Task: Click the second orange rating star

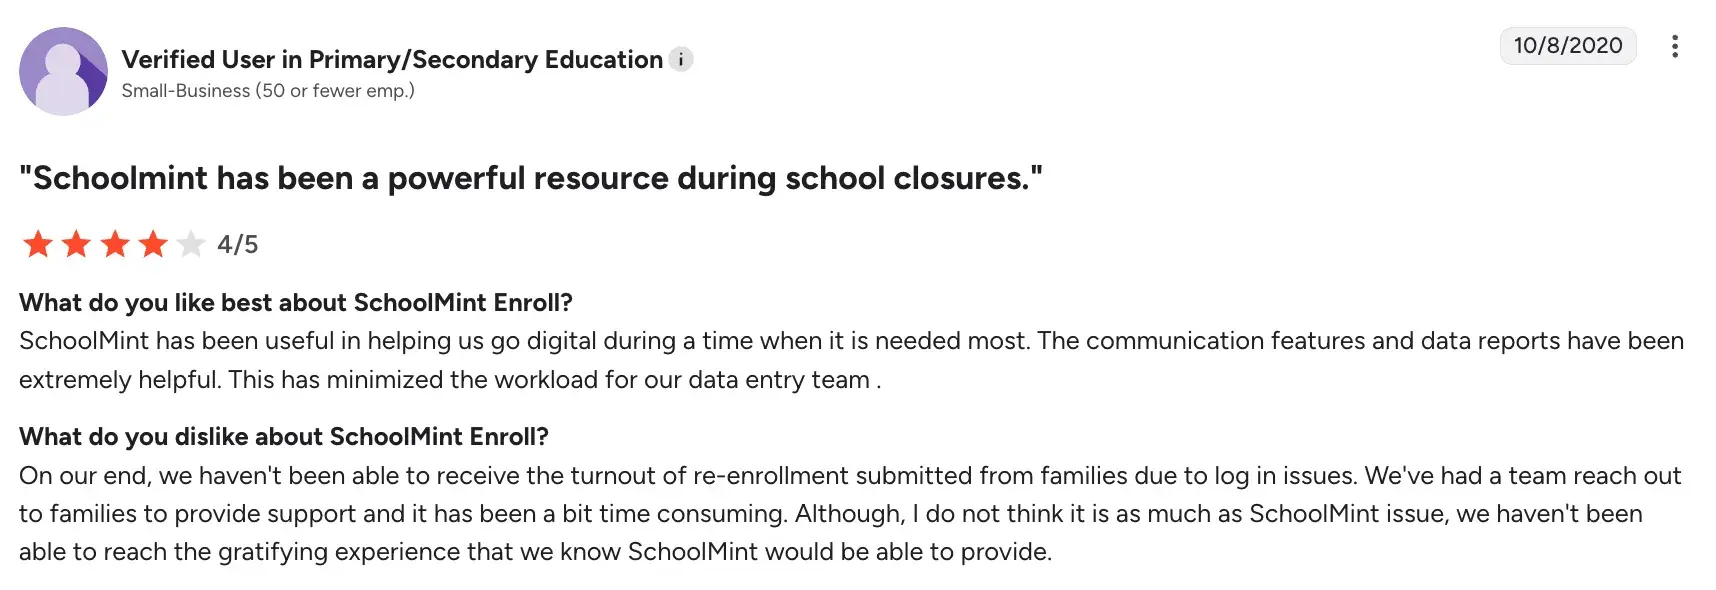Action: click(x=76, y=244)
